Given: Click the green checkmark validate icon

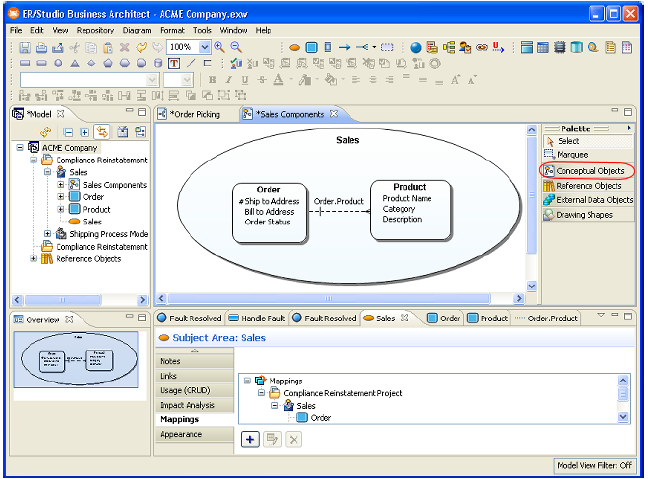Looking at the screenshot, I should [236, 63].
